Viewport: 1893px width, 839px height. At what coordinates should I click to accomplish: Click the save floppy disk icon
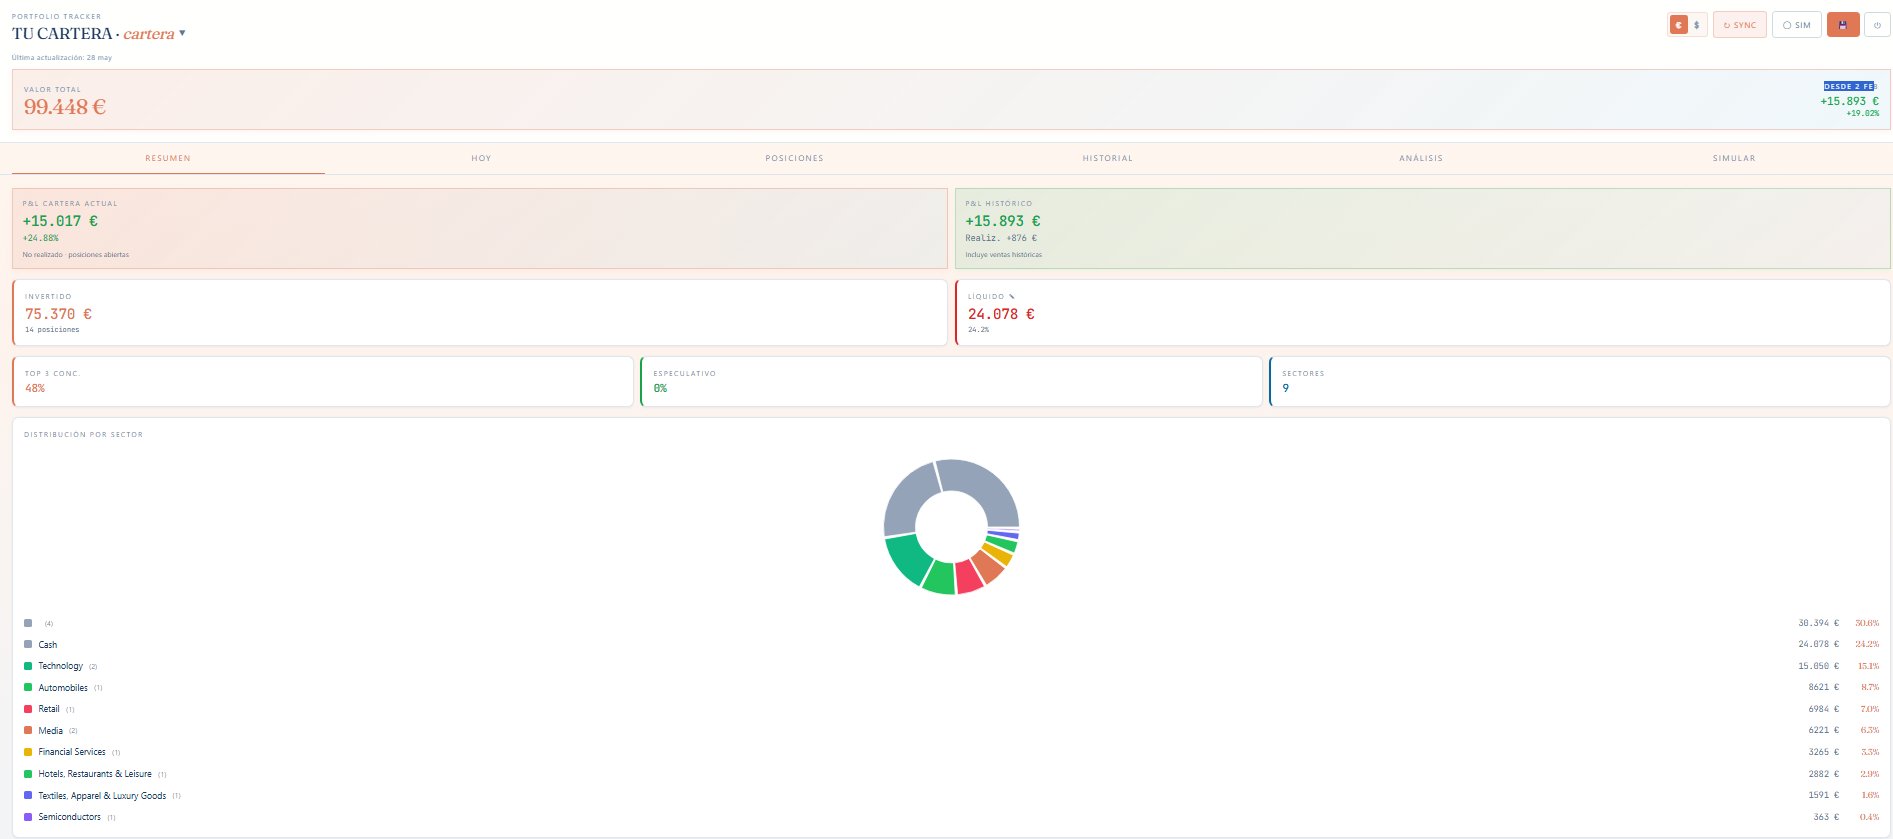(x=1843, y=25)
